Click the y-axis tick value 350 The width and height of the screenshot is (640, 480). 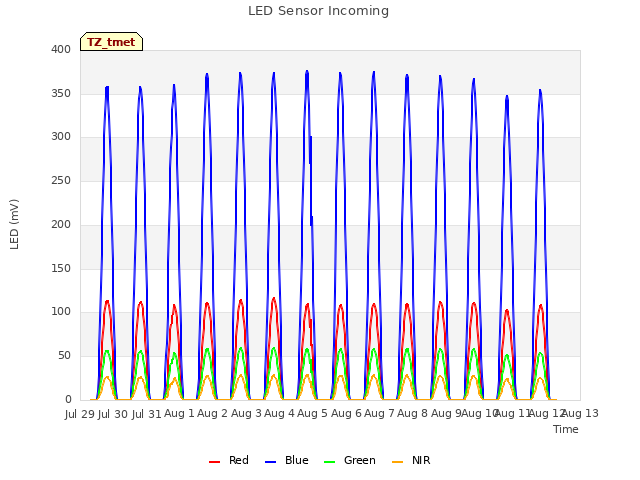[61, 93]
